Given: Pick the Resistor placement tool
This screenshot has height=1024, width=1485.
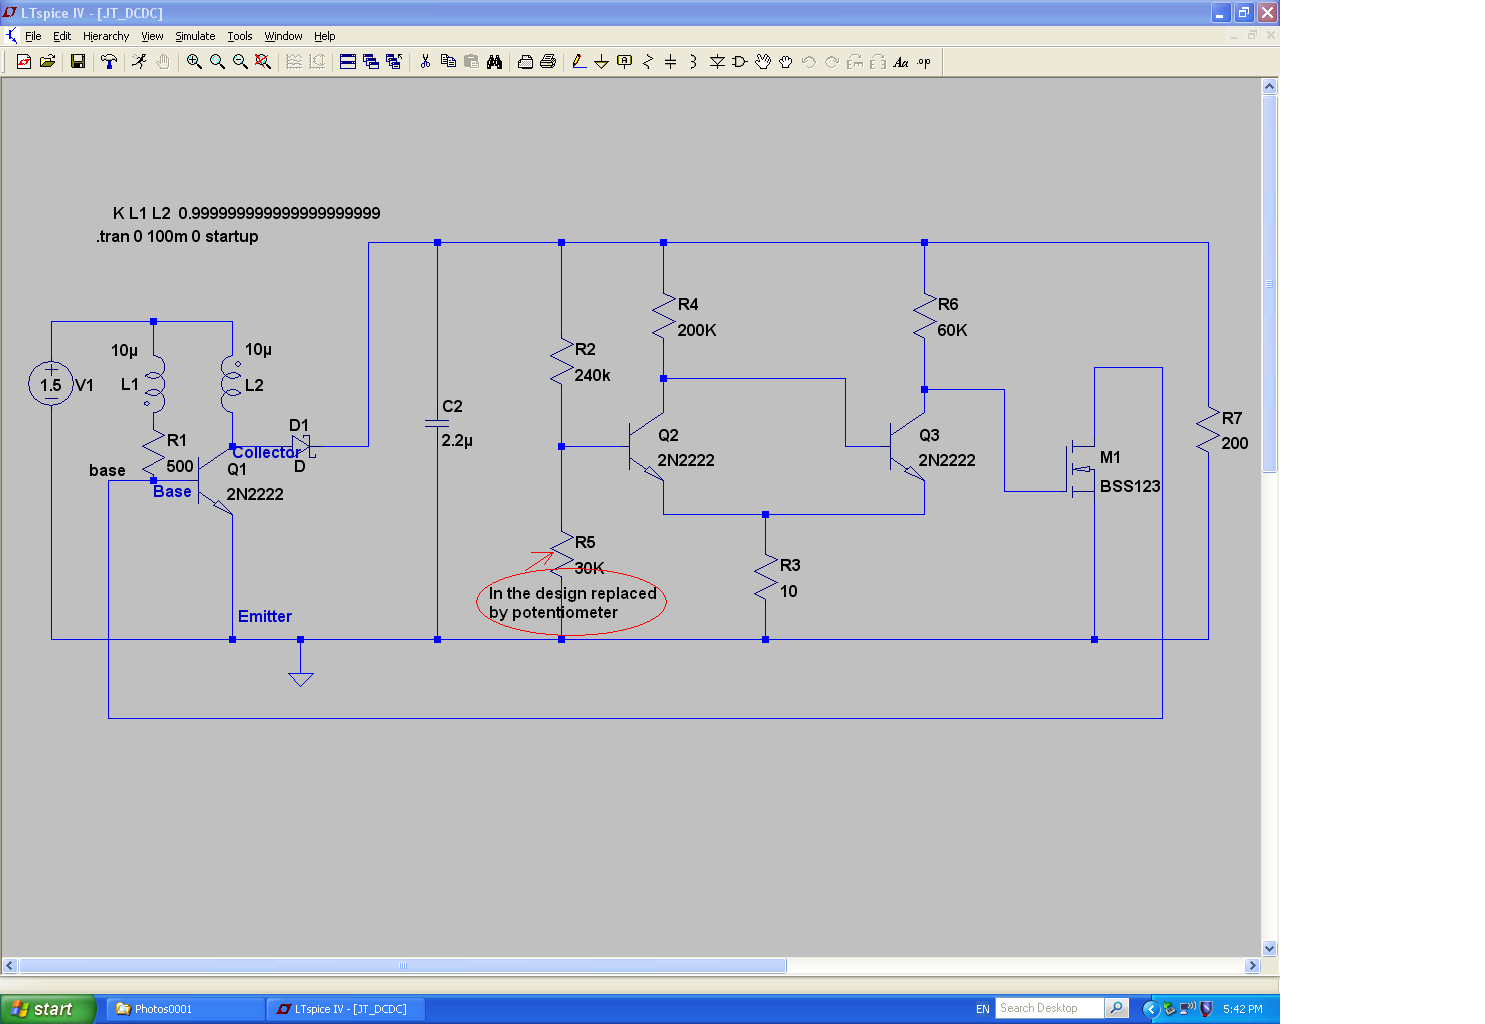Looking at the screenshot, I should [x=647, y=62].
